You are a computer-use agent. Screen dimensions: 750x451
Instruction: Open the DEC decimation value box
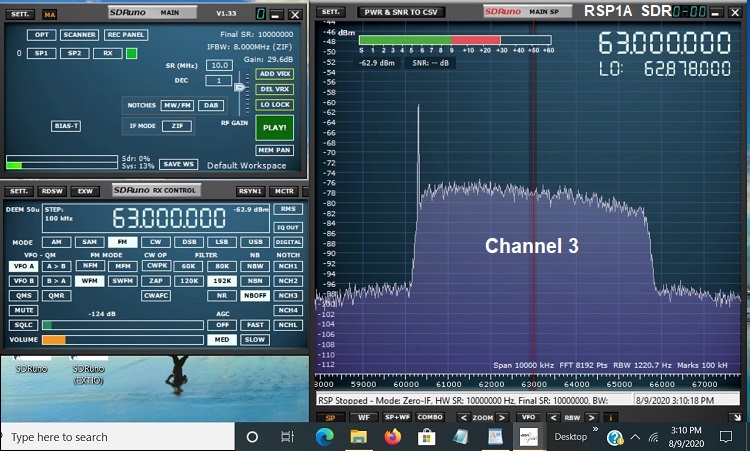pyautogui.click(x=218, y=80)
